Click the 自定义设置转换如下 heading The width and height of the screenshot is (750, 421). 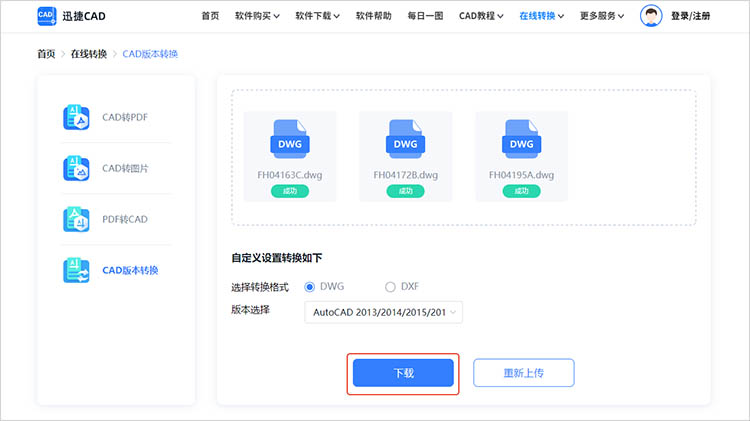tap(277, 258)
